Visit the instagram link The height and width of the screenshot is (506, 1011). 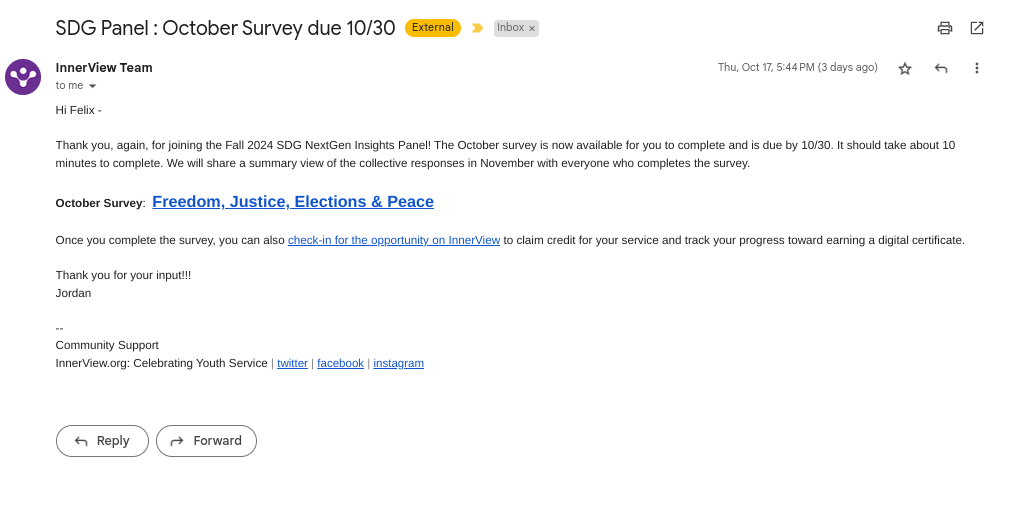[398, 363]
